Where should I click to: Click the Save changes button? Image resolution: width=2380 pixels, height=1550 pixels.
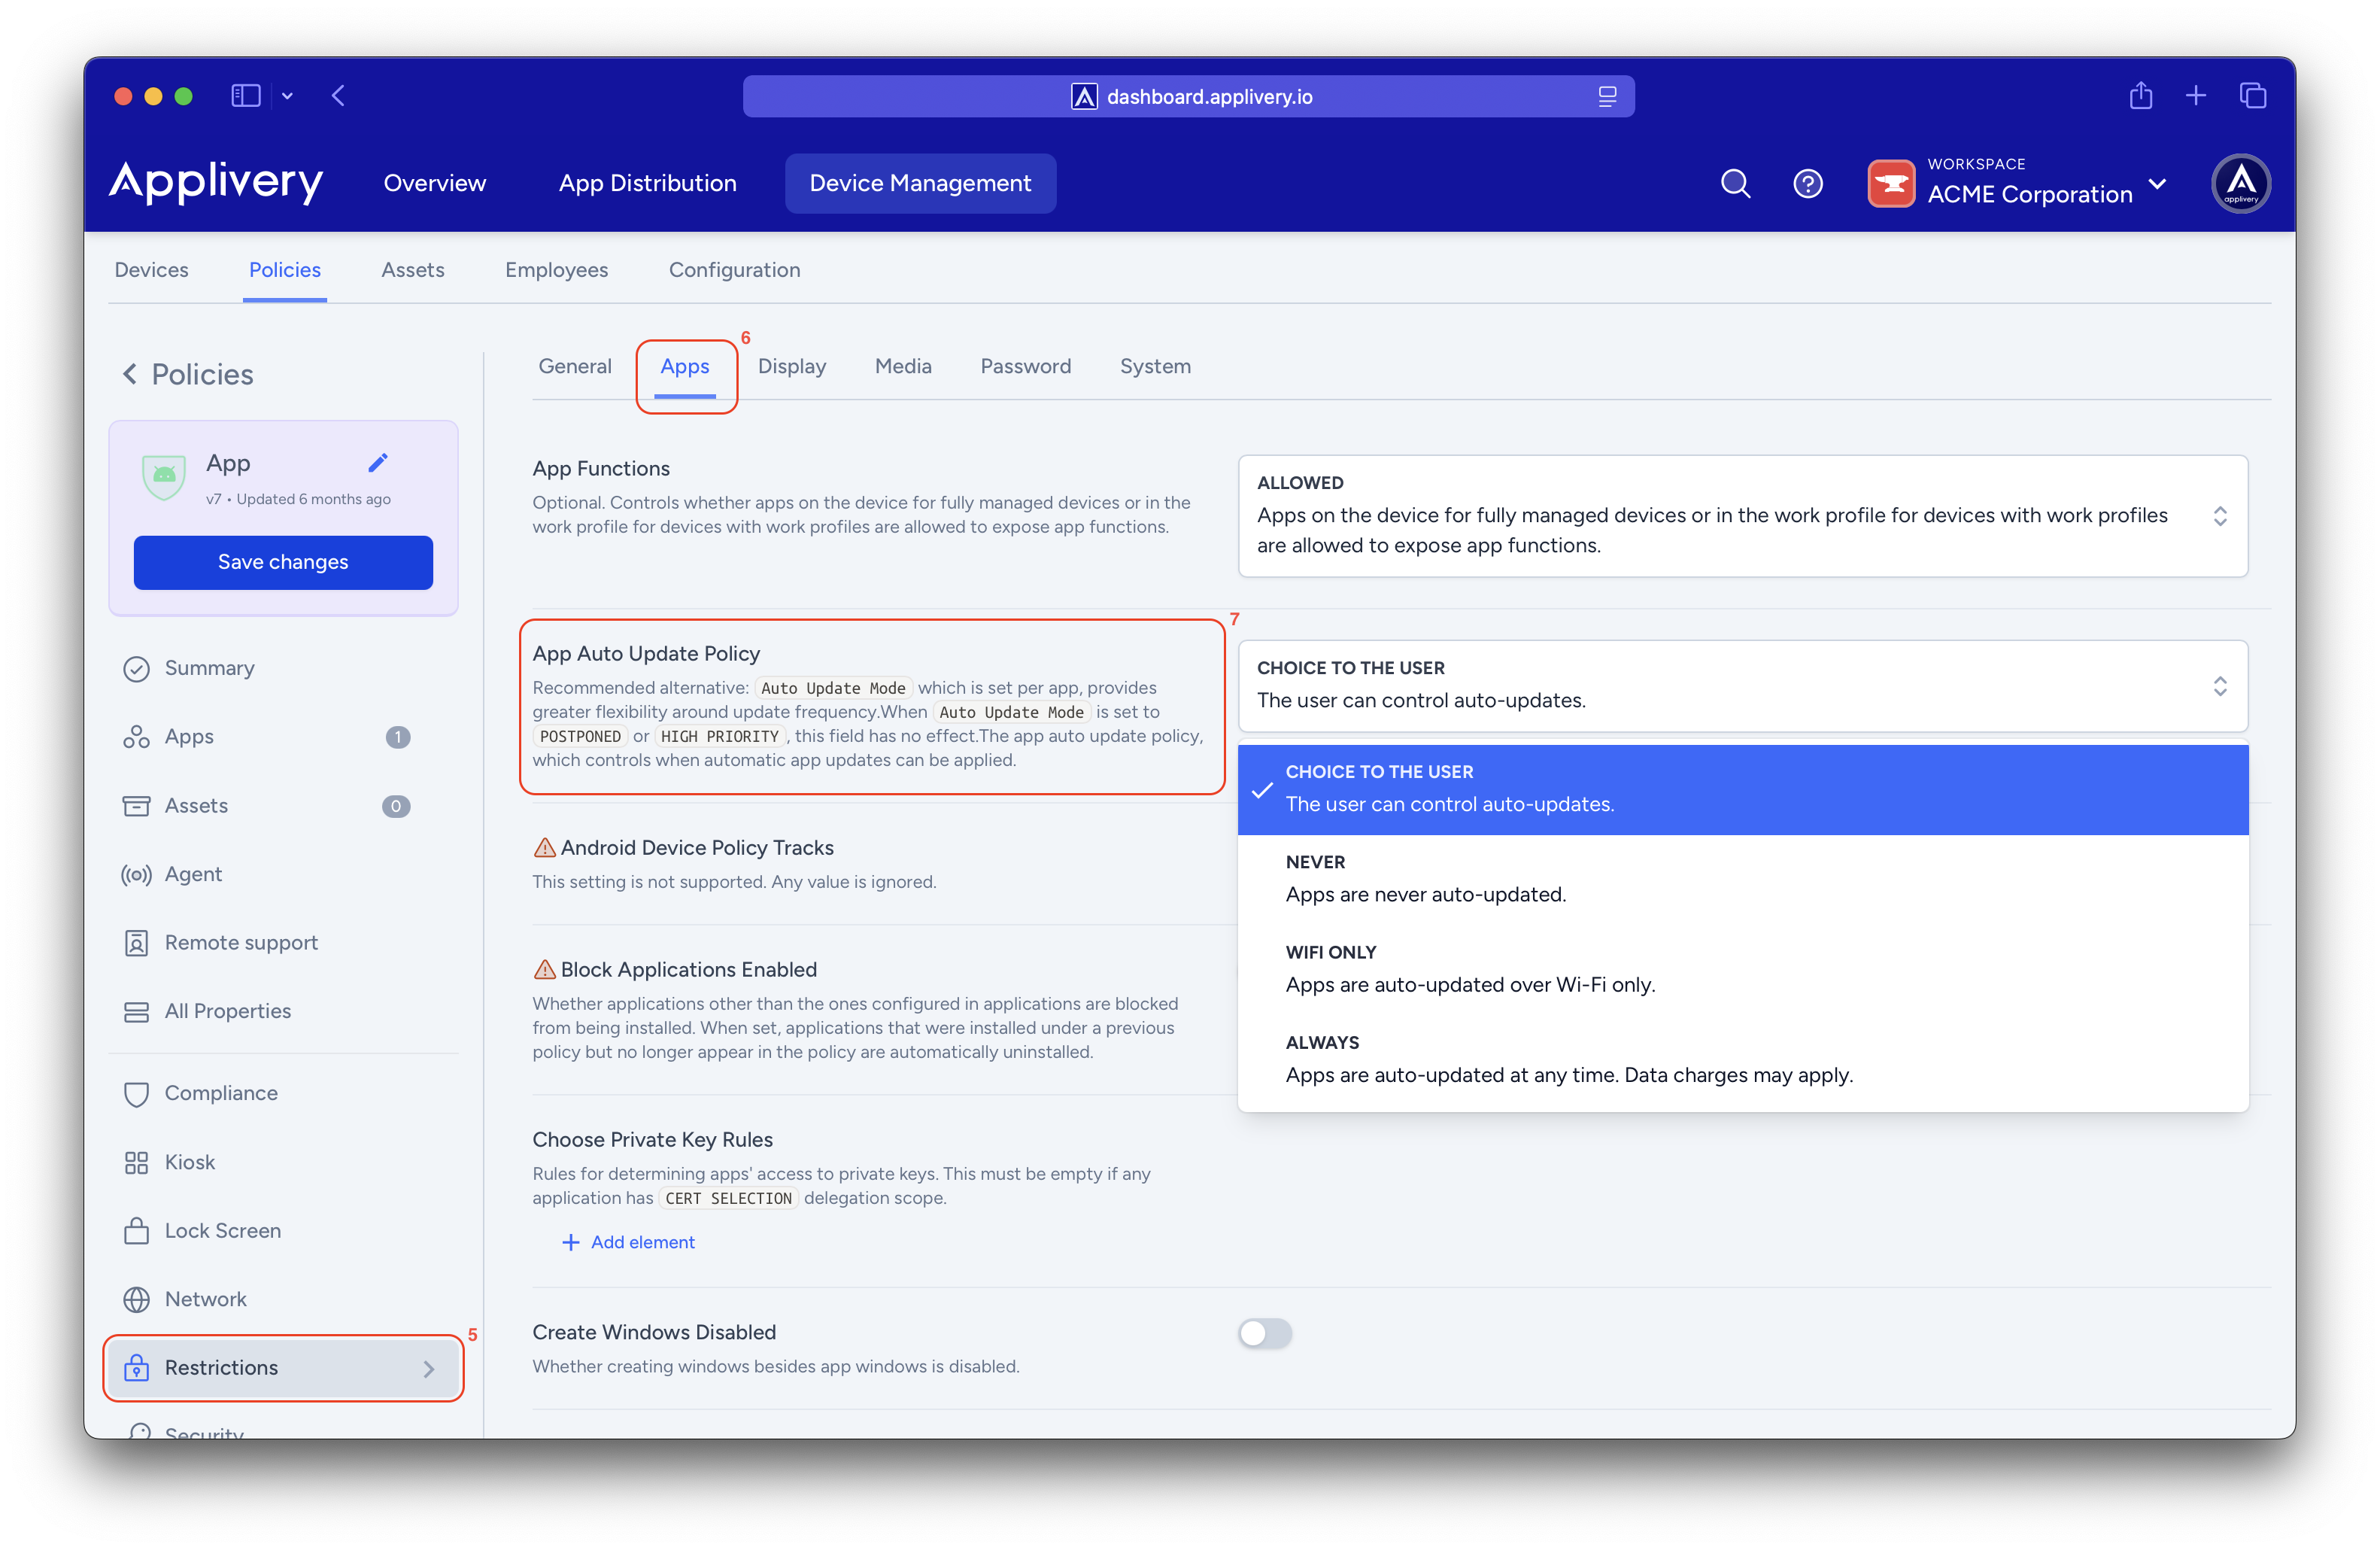[x=283, y=562]
